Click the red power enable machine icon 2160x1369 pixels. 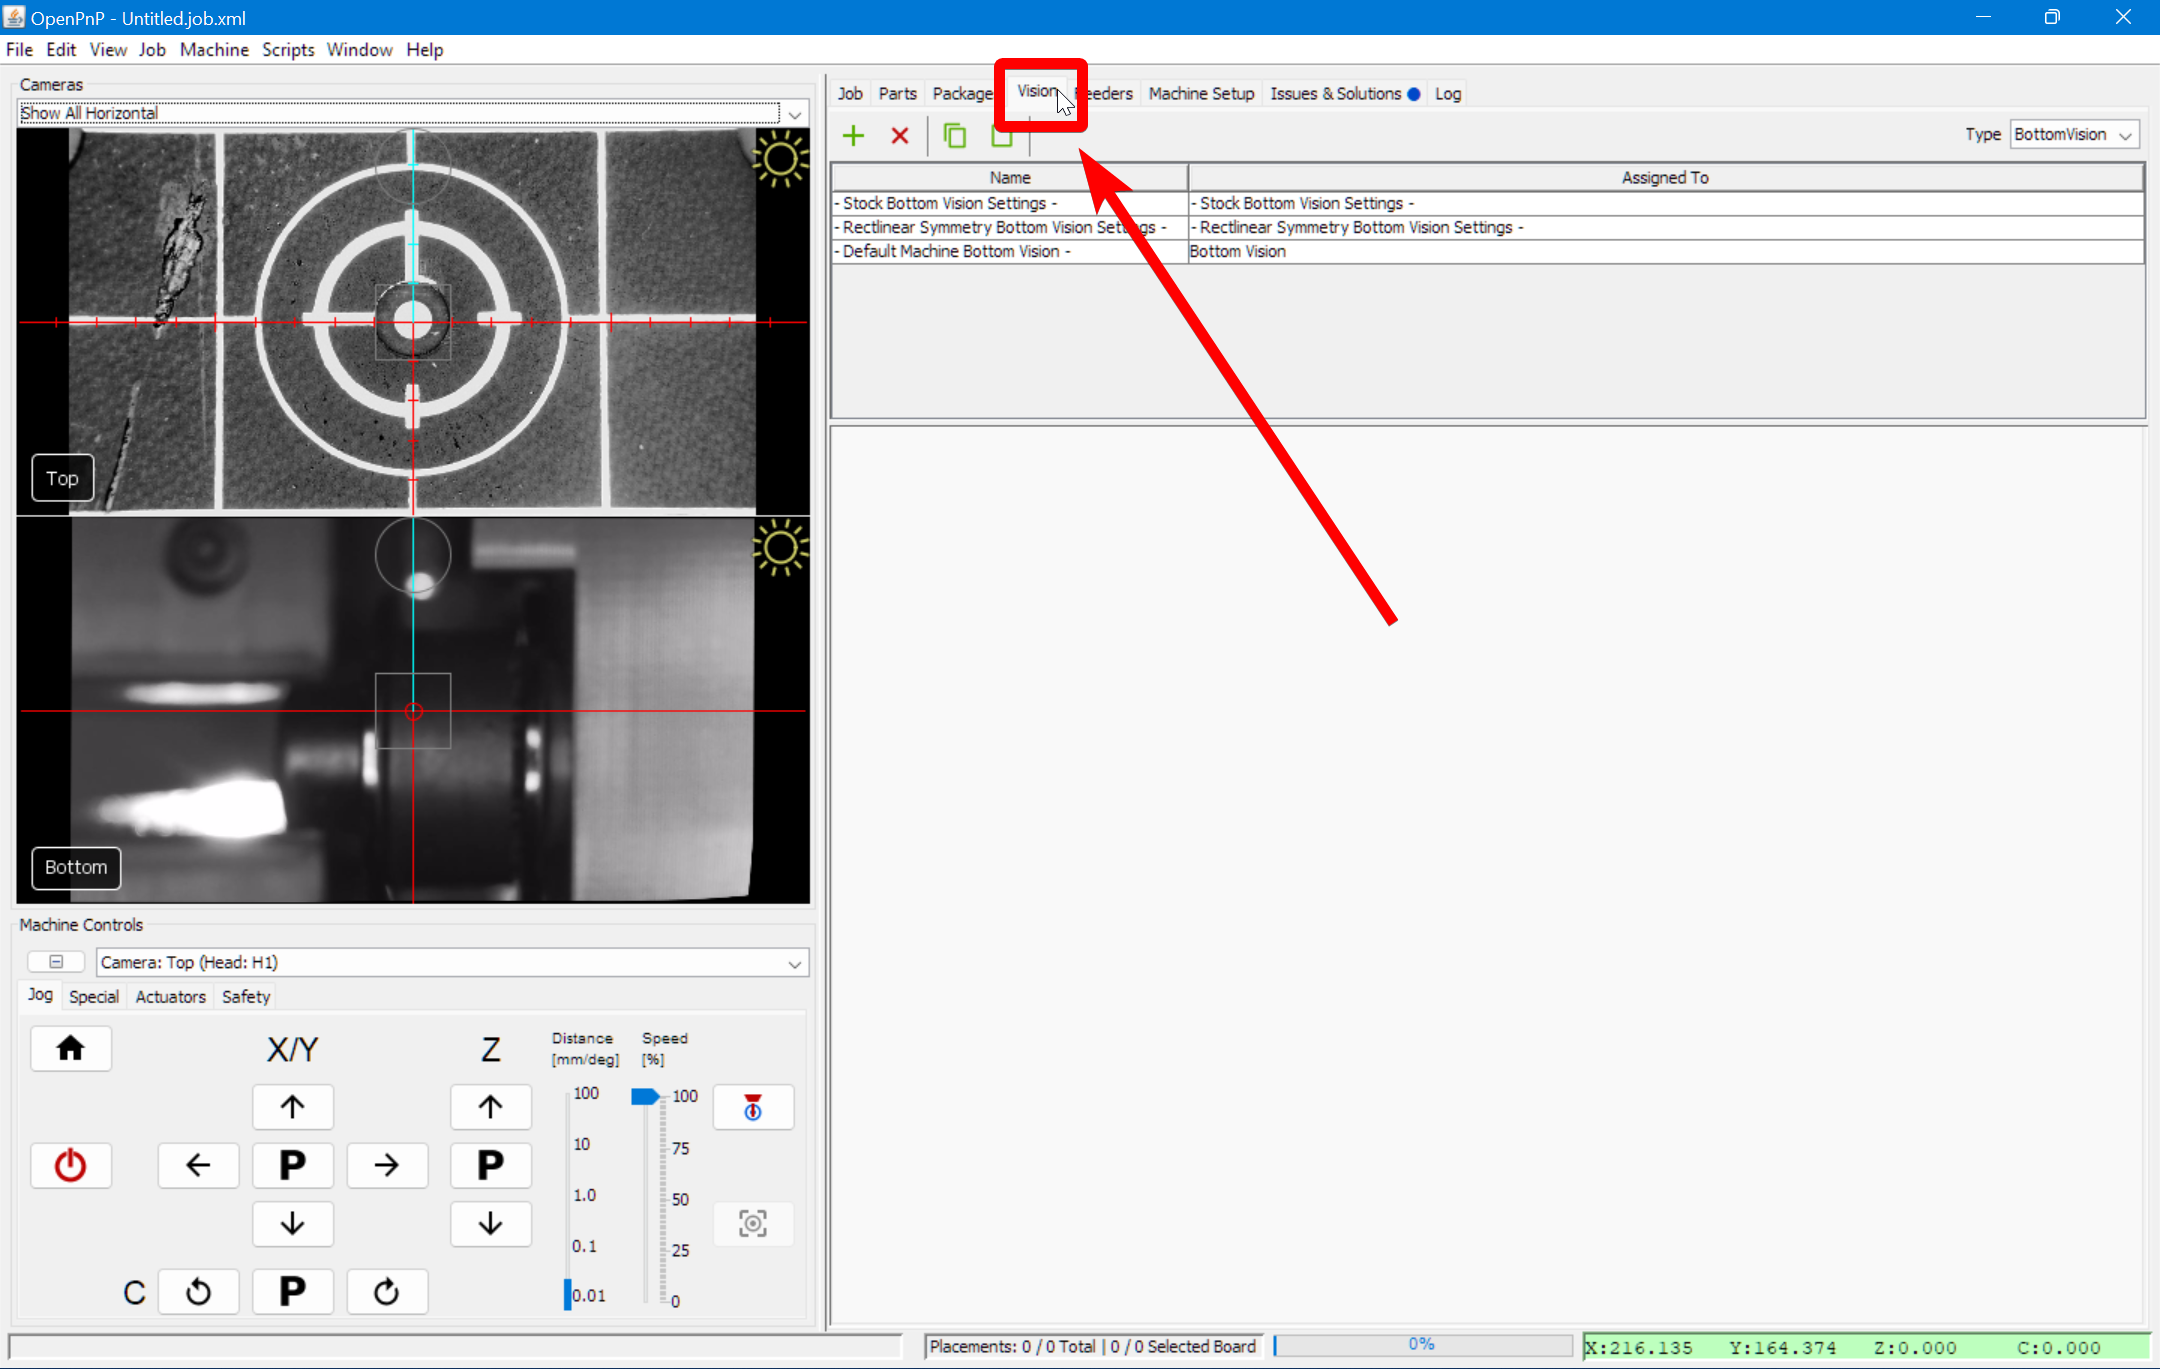(x=70, y=1165)
